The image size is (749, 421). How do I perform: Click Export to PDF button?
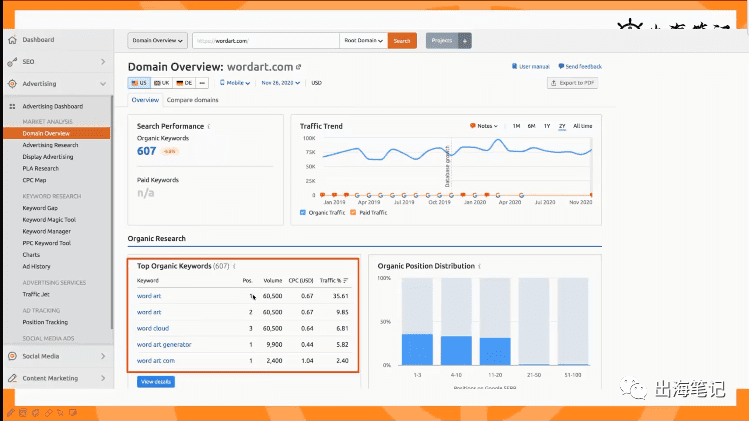click(x=572, y=83)
